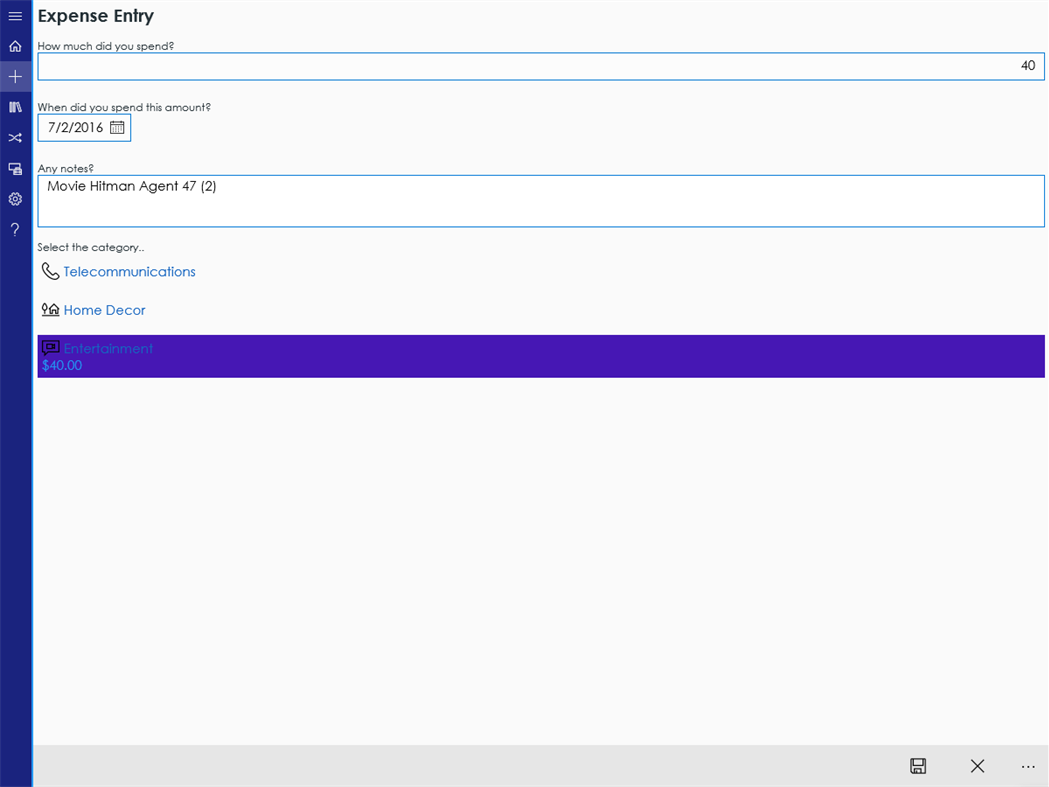1049x787 pixels.
Task: Open Help via the question mark icon
Action: click(14, 229)
